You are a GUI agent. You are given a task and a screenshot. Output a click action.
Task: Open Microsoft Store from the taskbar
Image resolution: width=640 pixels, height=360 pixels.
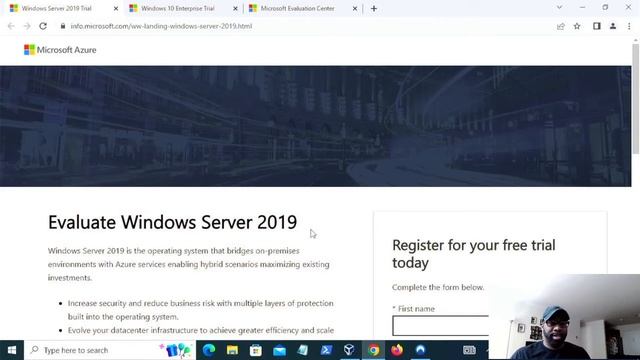click(256, 350)
